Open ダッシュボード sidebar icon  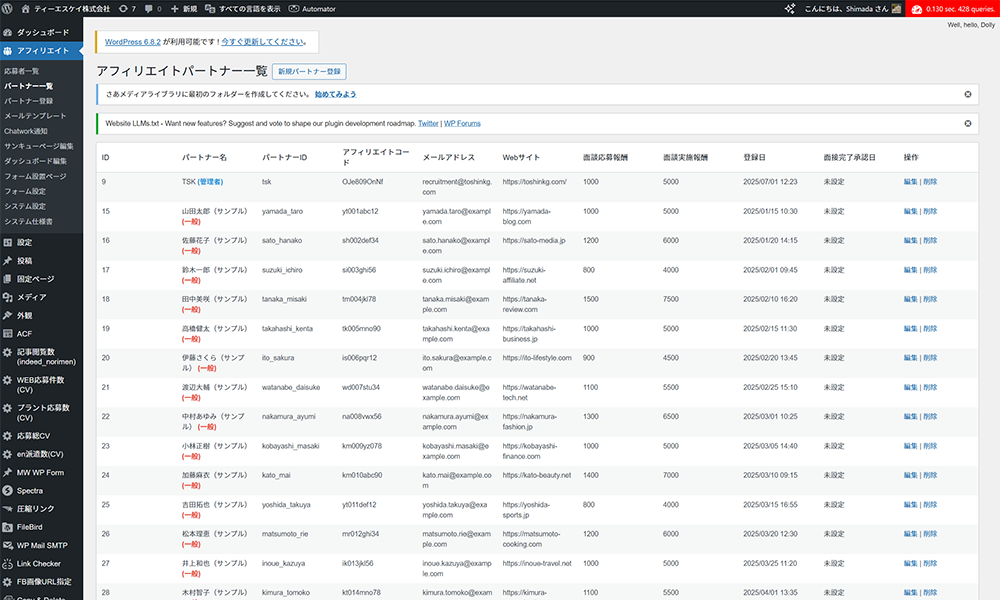click(8, 32)
